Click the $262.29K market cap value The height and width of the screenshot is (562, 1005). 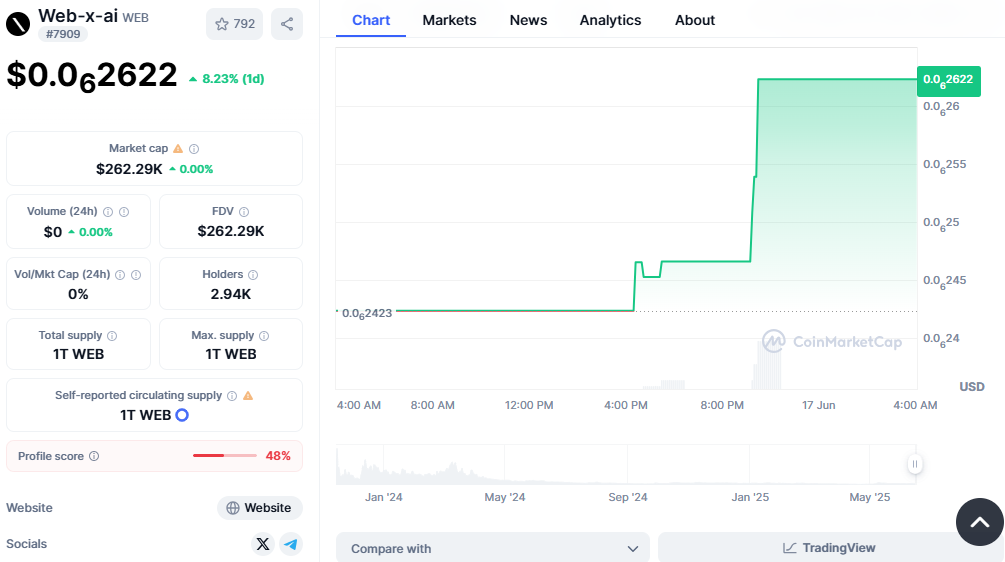[x=129, y=169]
